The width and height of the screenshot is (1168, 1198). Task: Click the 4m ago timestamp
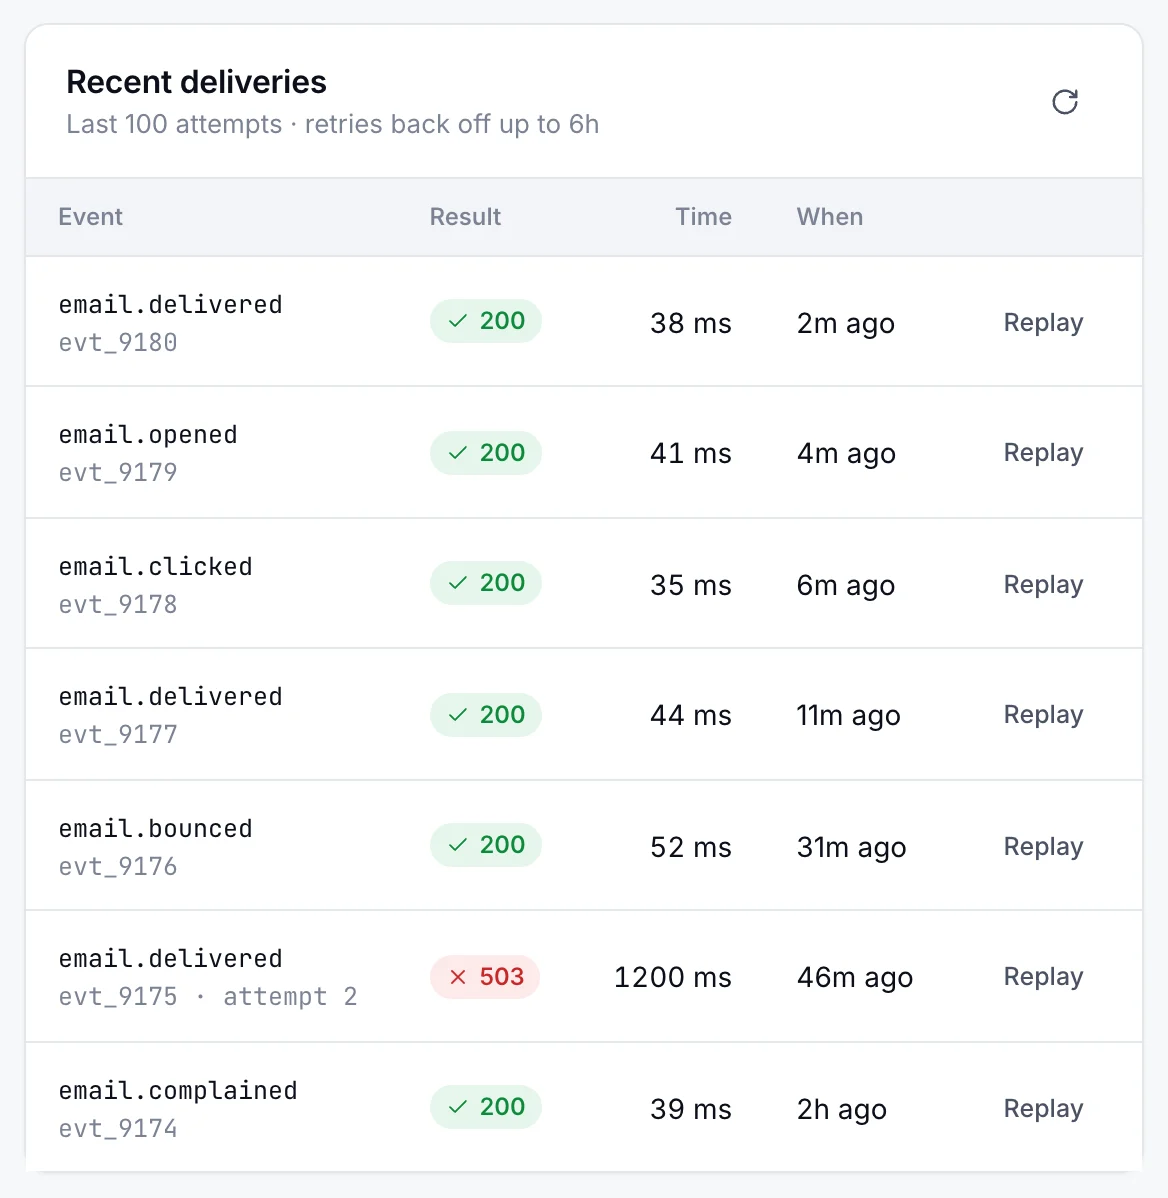[x=846, y=454]
